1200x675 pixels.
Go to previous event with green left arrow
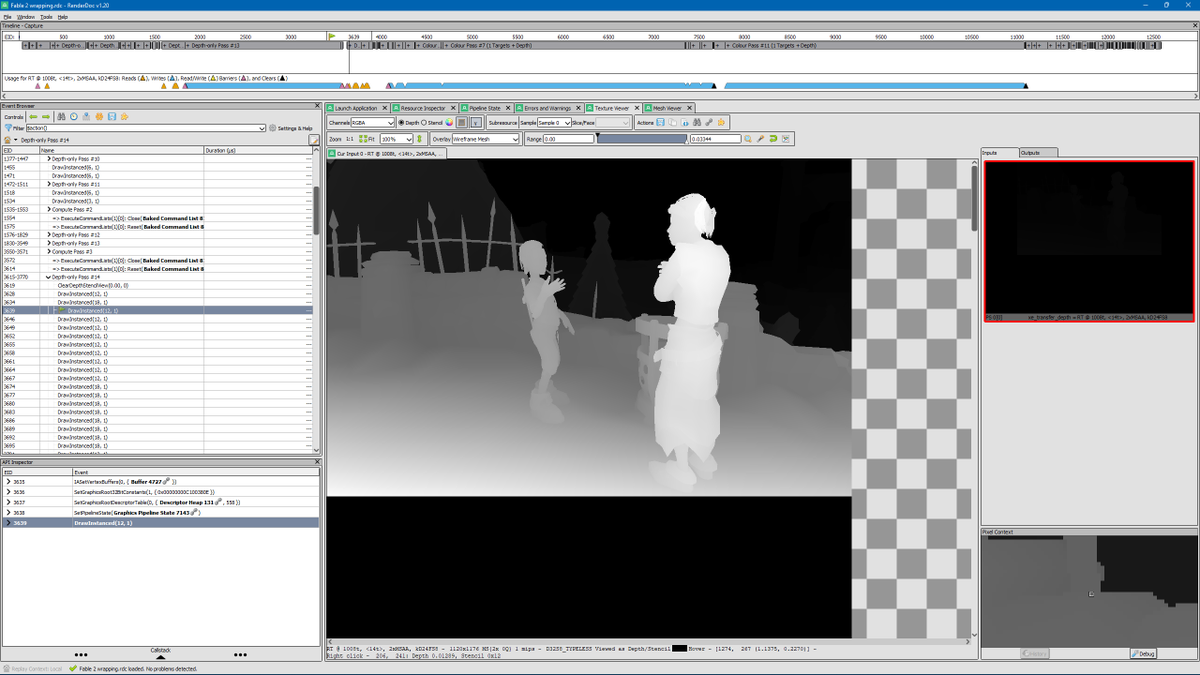[33, 116]
